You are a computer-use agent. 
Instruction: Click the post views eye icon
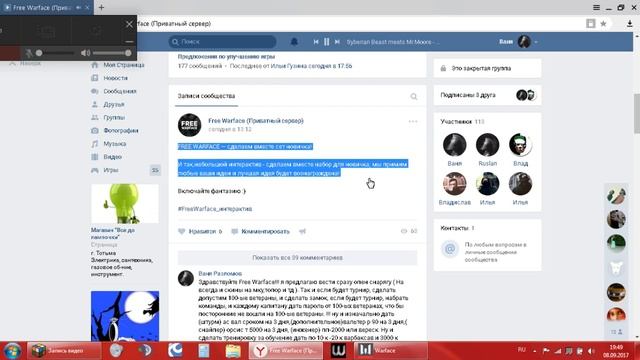point(404,231)
